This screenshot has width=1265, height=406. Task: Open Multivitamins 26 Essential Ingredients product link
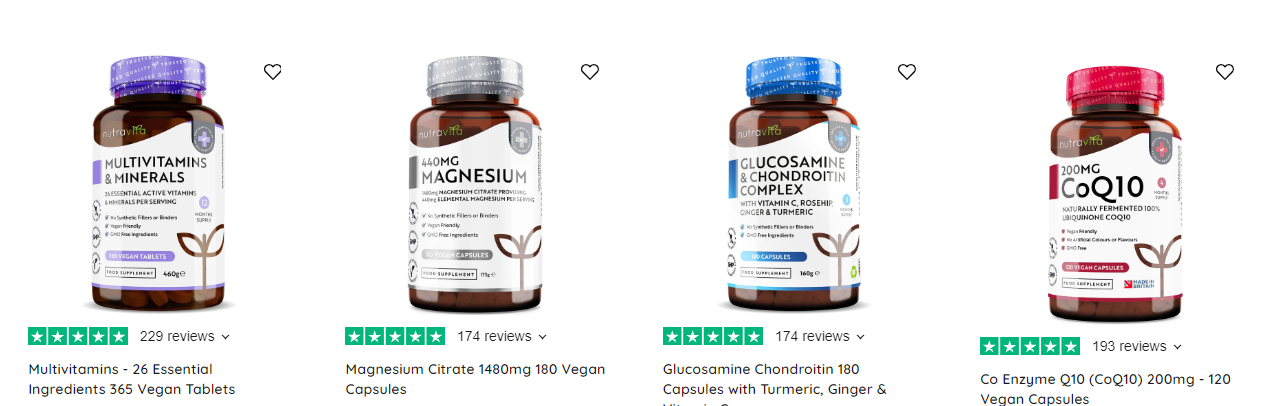tap(132, 379)
